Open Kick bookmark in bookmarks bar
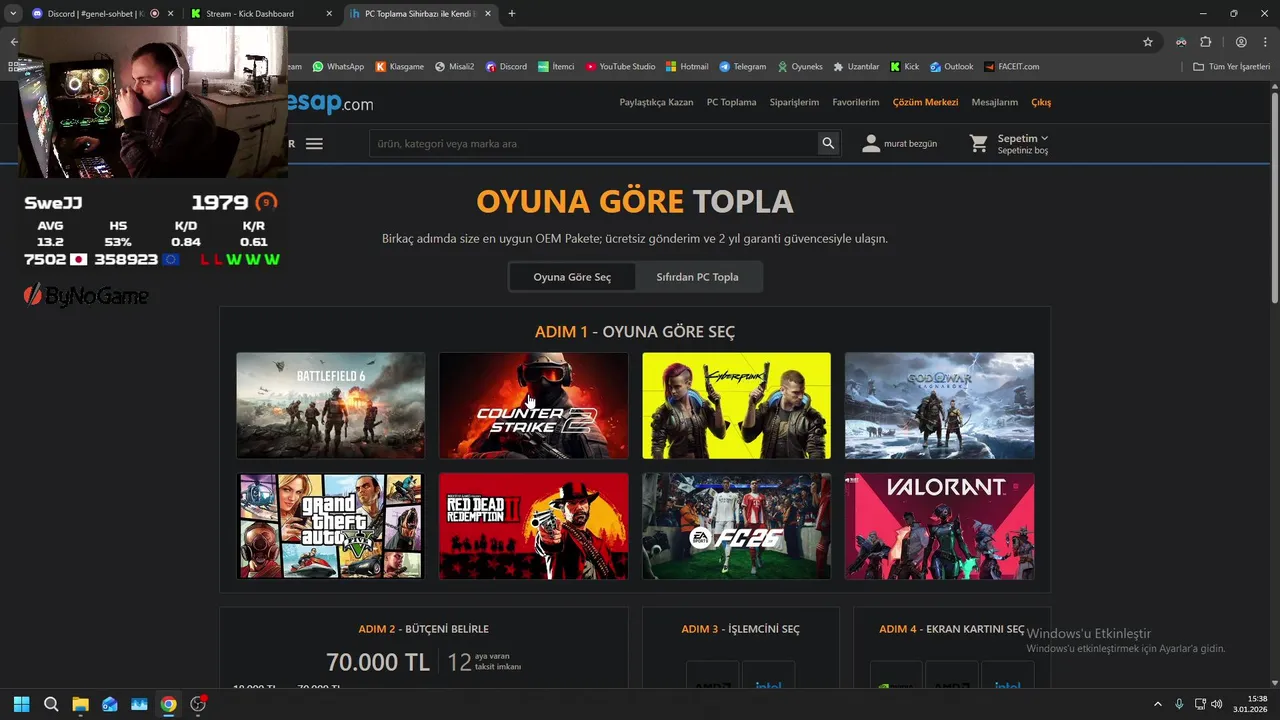Image resolution: width=1280 pixels, height=720 pixels. coord(905,67)
